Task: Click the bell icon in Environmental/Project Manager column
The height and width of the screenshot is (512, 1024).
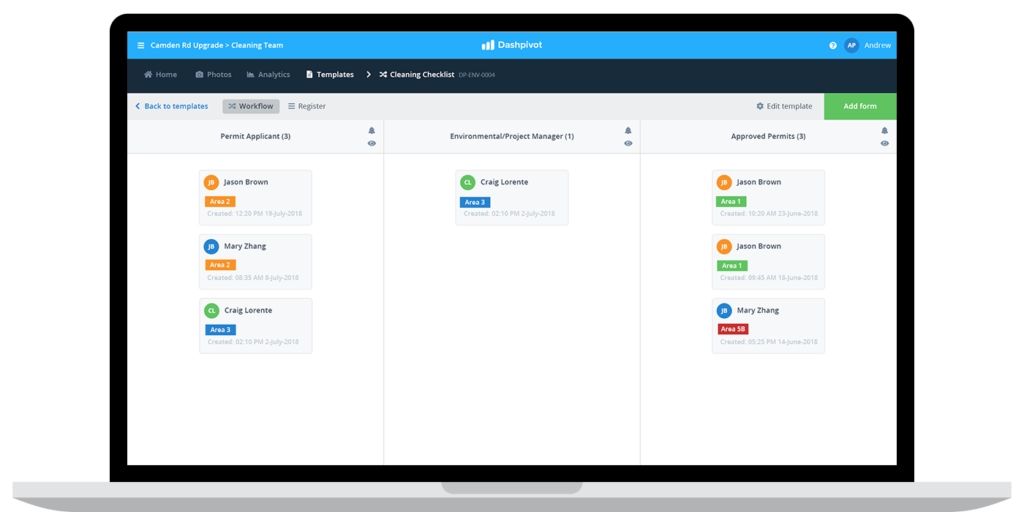Action: 628,130
